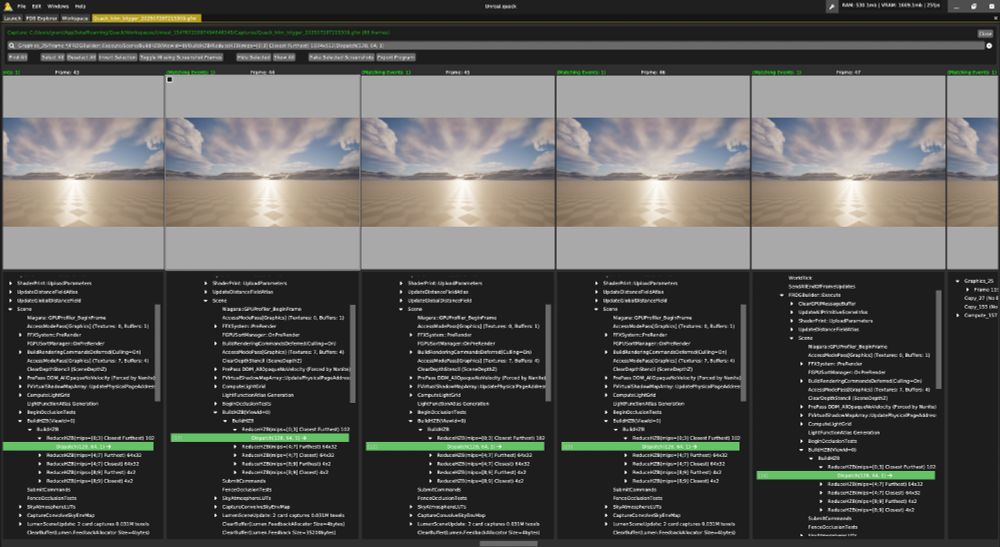Open the Frame 47 sky screenshot thumbnail

point(848,172)
